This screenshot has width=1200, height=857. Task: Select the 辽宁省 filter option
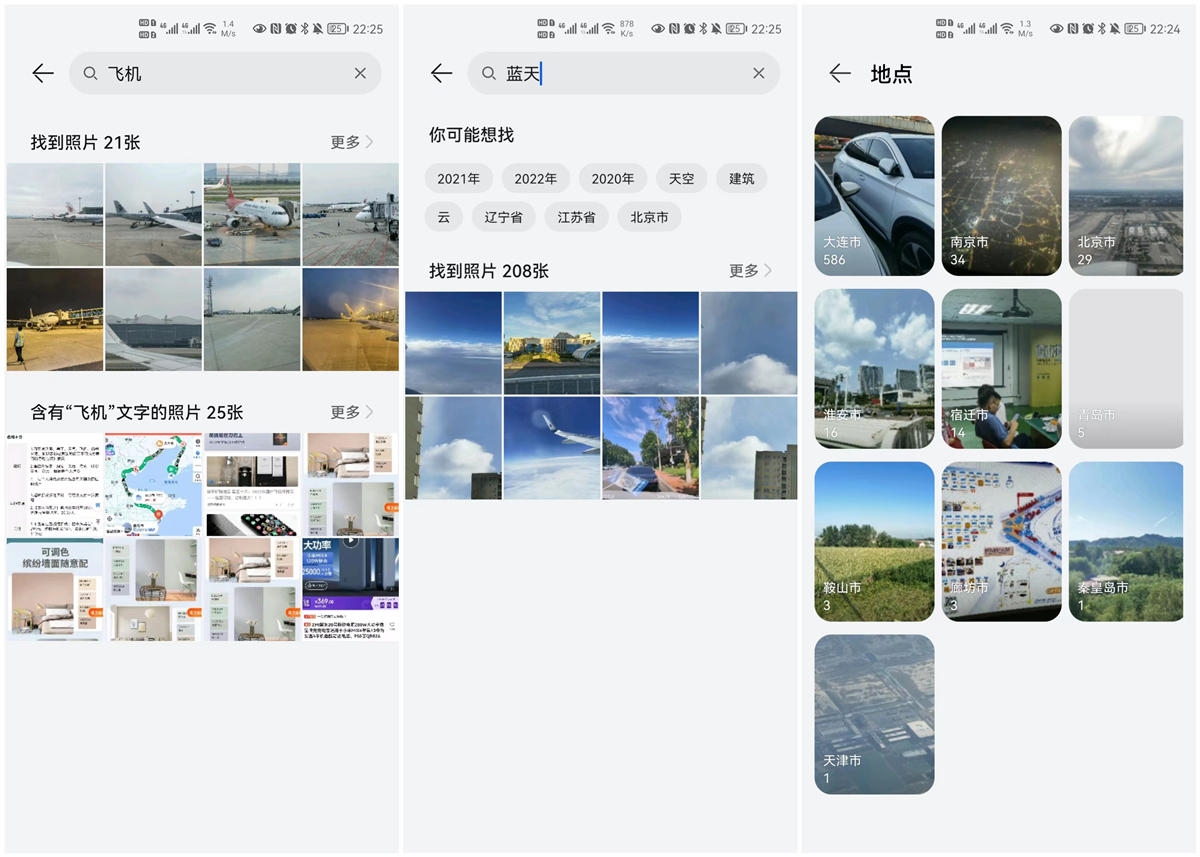pyautogui.click(x=504, y=216)
